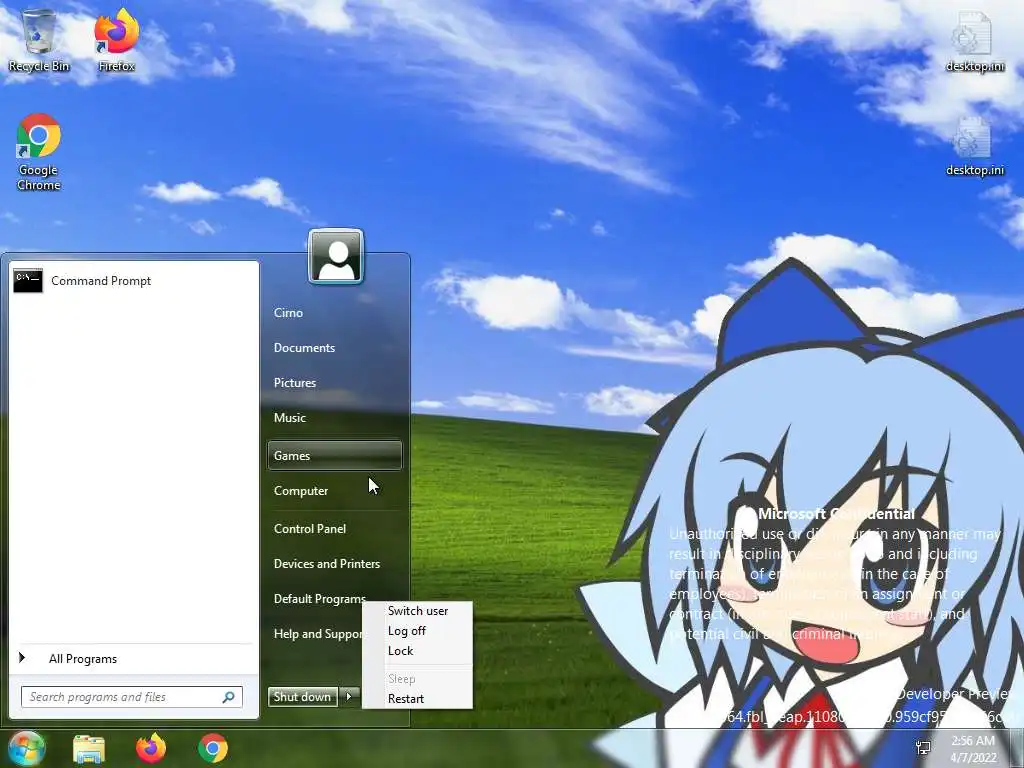
Task: Launch Firefox from the taskbar
Action: (x=151, y=748)
